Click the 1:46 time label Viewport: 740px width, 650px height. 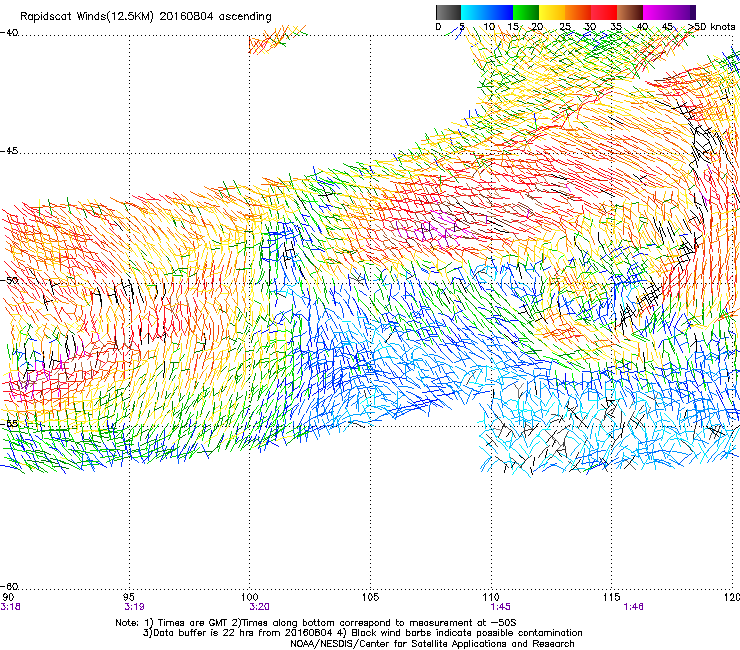click(633, 607)
